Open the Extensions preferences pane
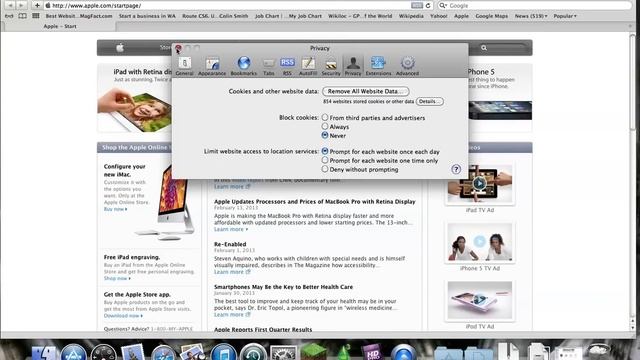 coord(378,66)
